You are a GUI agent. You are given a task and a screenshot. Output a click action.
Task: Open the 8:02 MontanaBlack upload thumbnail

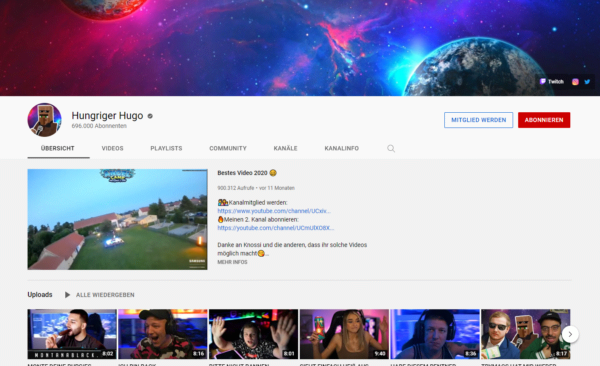(72, 334)
